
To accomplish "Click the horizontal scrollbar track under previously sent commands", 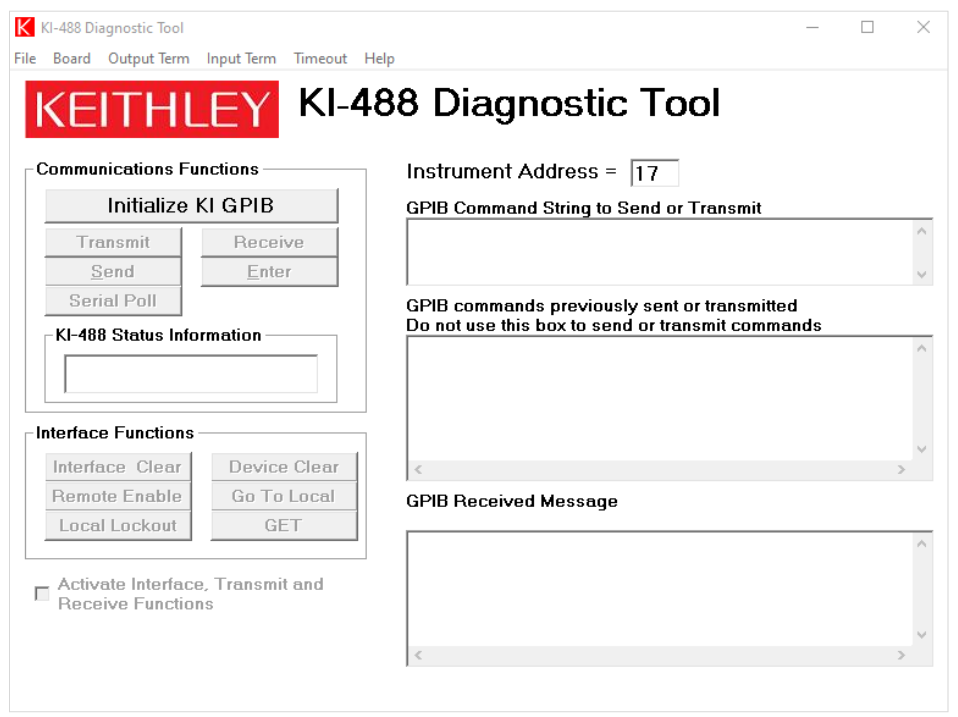I will point(658,470).
